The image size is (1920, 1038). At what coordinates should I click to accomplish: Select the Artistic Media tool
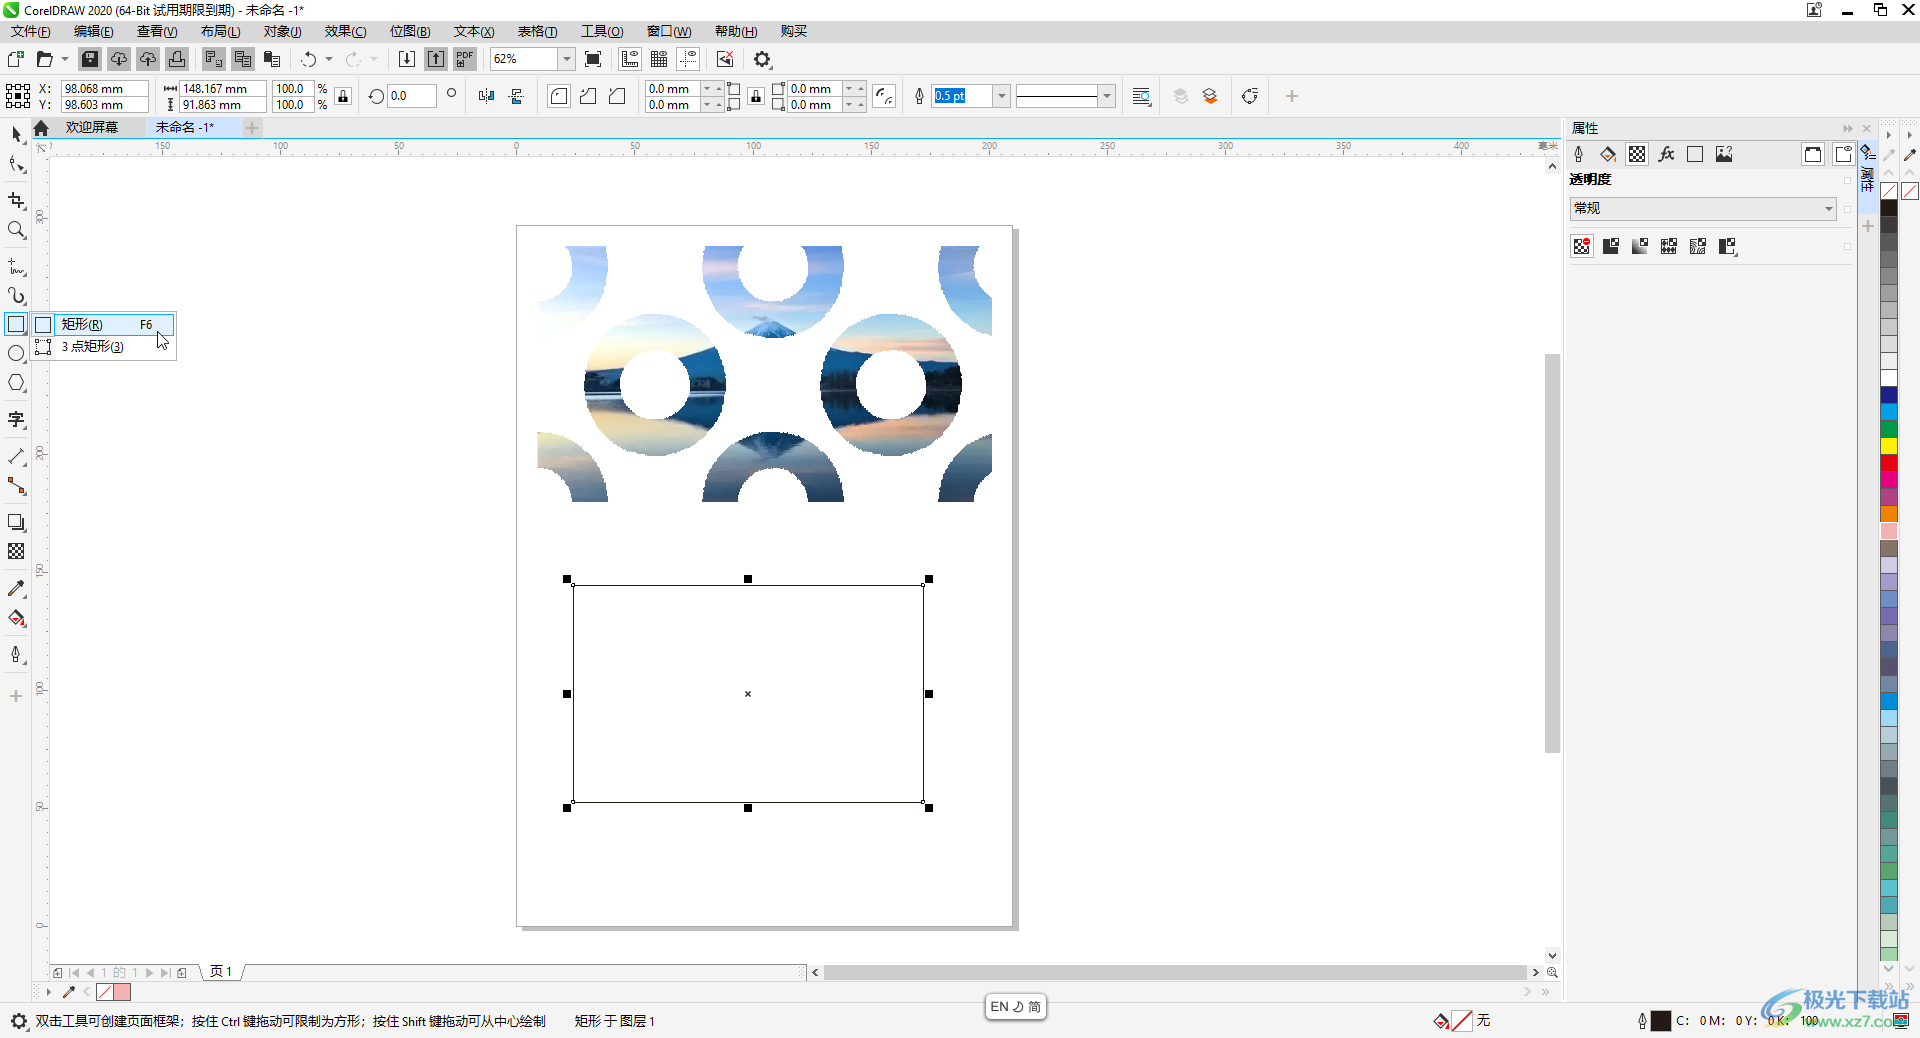click(16, 296)
